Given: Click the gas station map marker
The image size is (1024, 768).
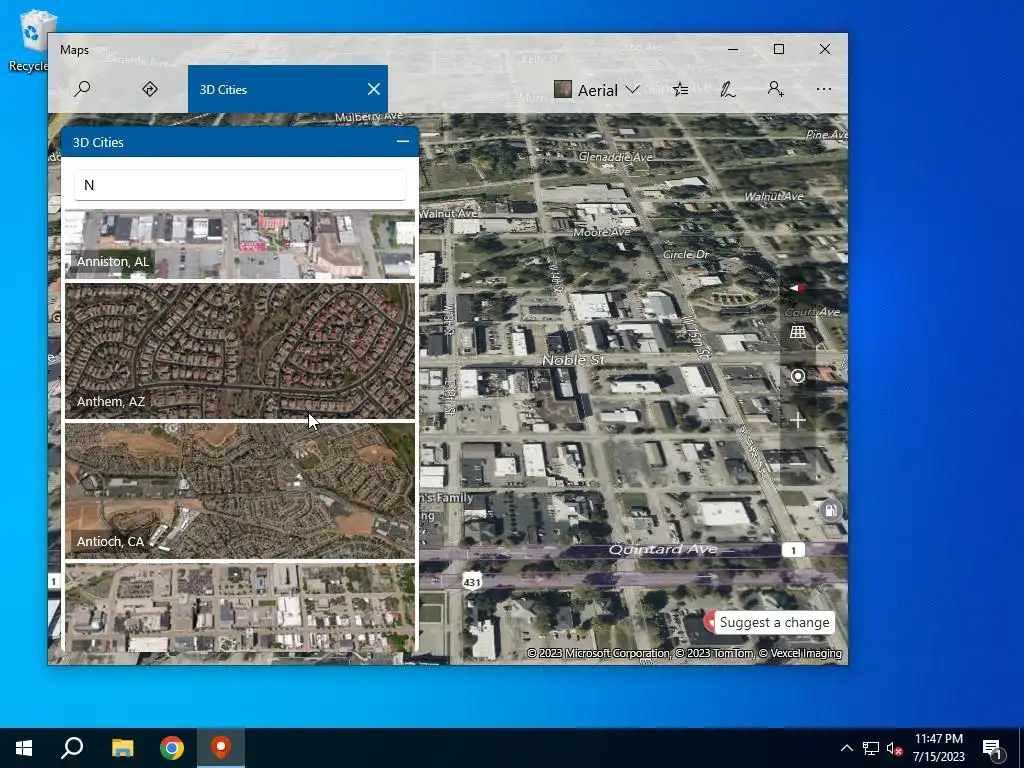Looking at the screenshot, I should pos(830,511).
